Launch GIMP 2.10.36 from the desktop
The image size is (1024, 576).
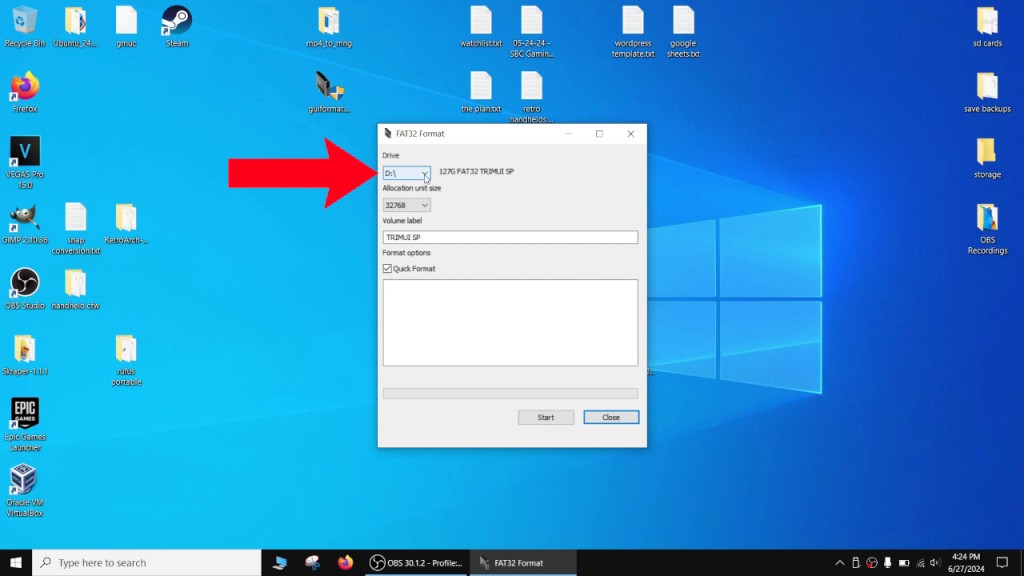23,218
